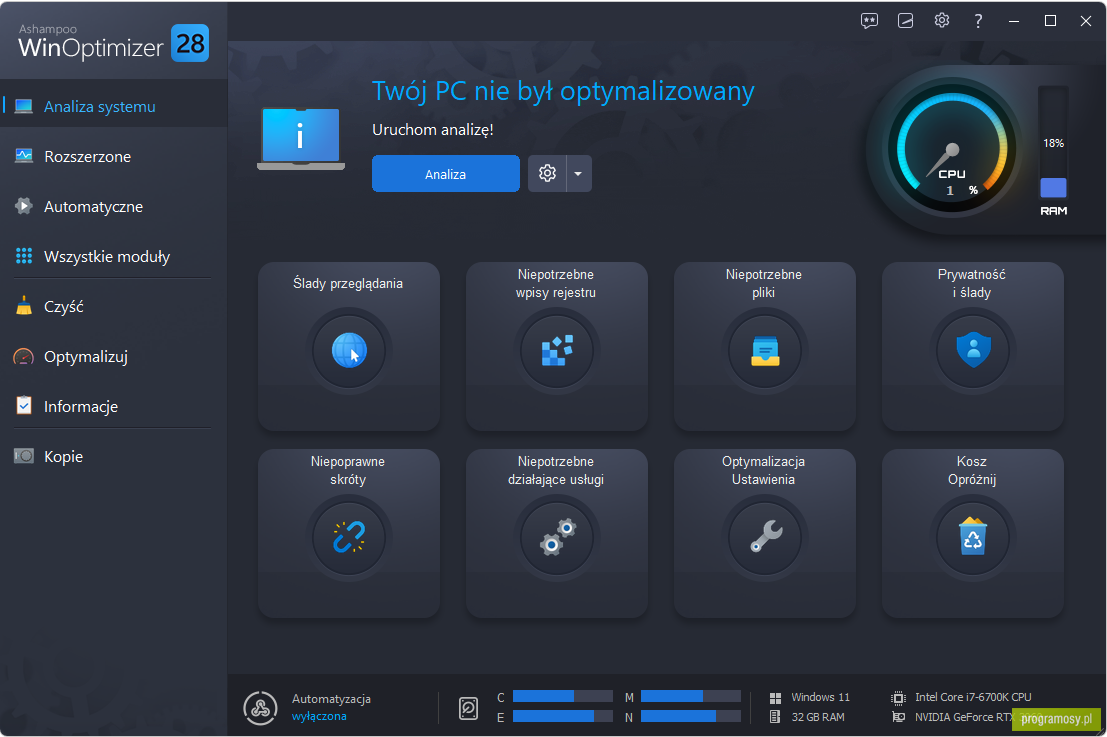Open Optymalizacja Ustawienia wrench icon
1107x737 pixels.
tap(765, 537)
